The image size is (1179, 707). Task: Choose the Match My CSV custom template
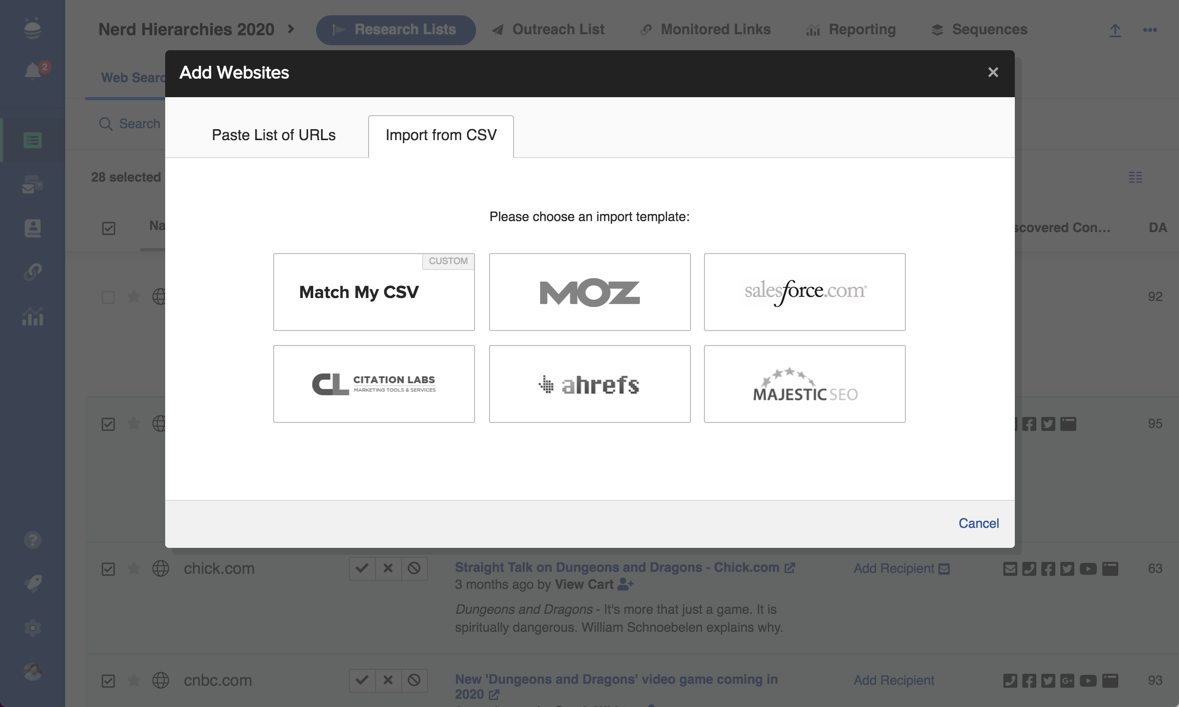[373, 292]
